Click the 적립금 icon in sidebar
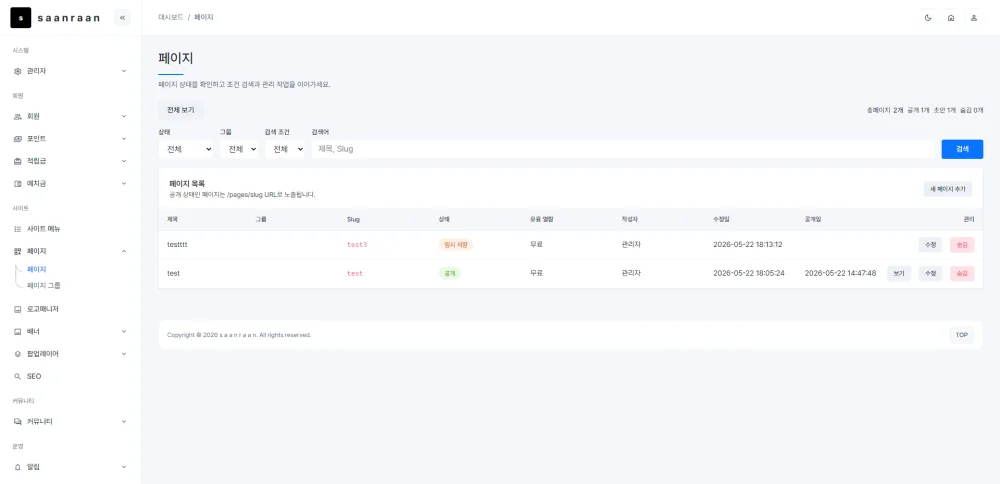 point(18,161)
